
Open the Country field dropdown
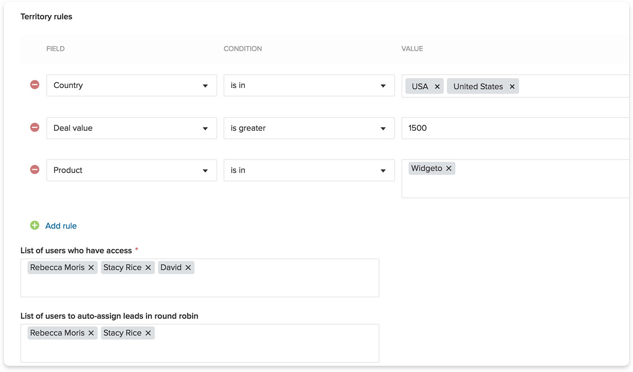coord(132,85)
